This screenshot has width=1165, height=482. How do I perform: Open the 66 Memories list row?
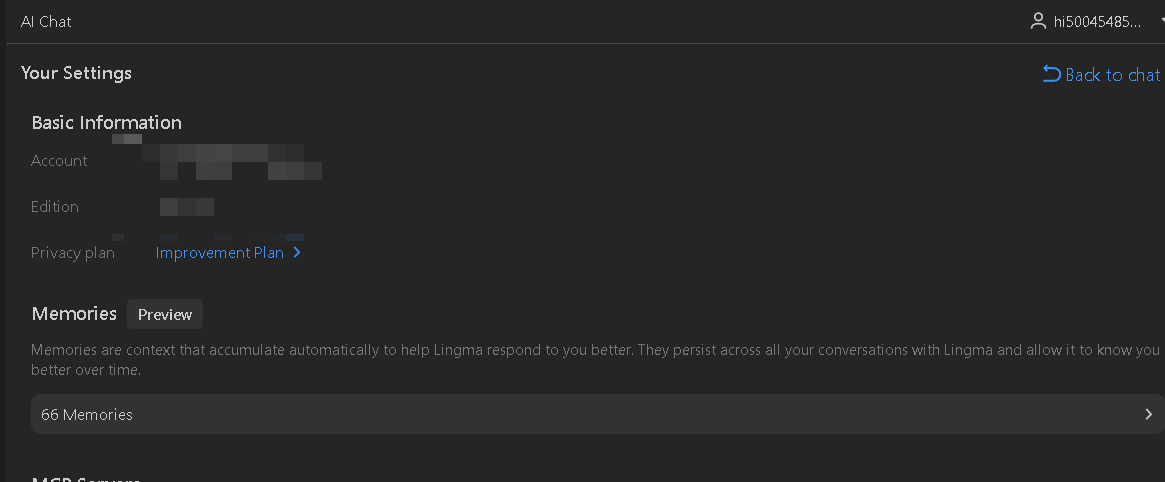point(597,414)
